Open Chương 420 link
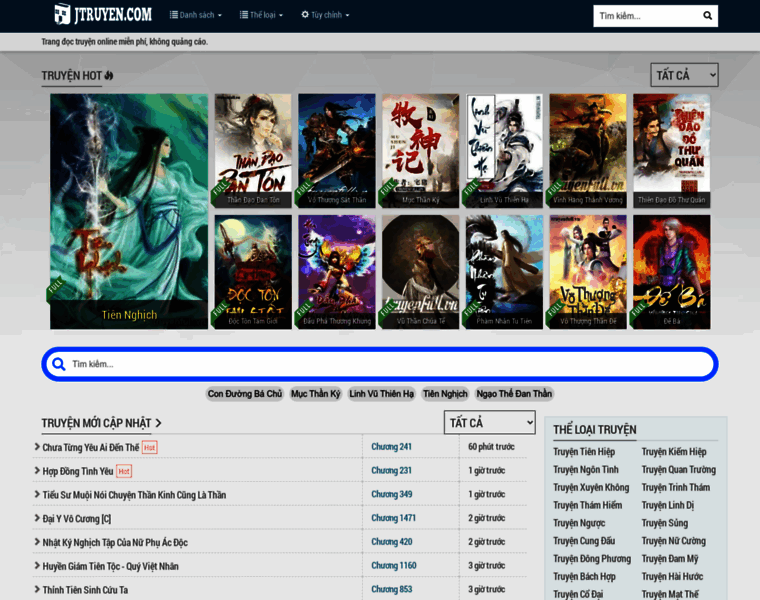760x600 pixels. click(x=392, y=541)
